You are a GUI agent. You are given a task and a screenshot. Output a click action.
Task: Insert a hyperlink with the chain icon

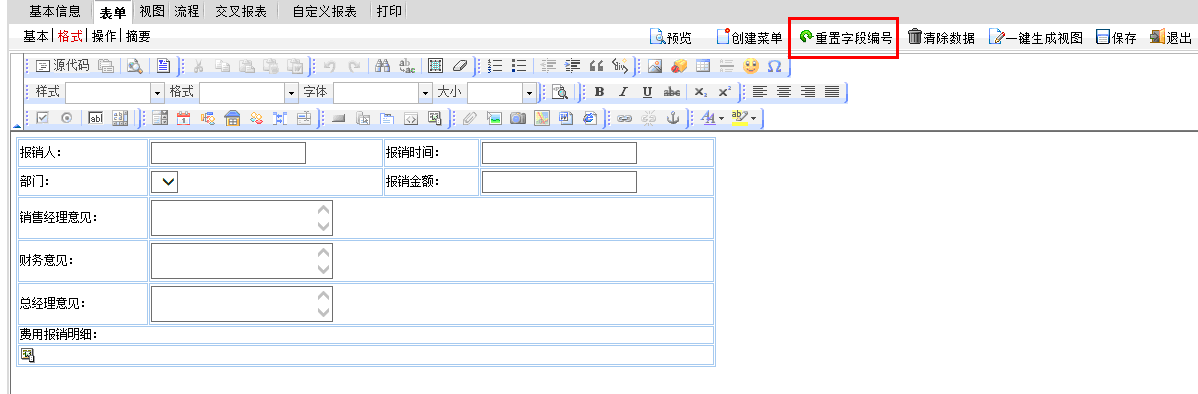624,118
